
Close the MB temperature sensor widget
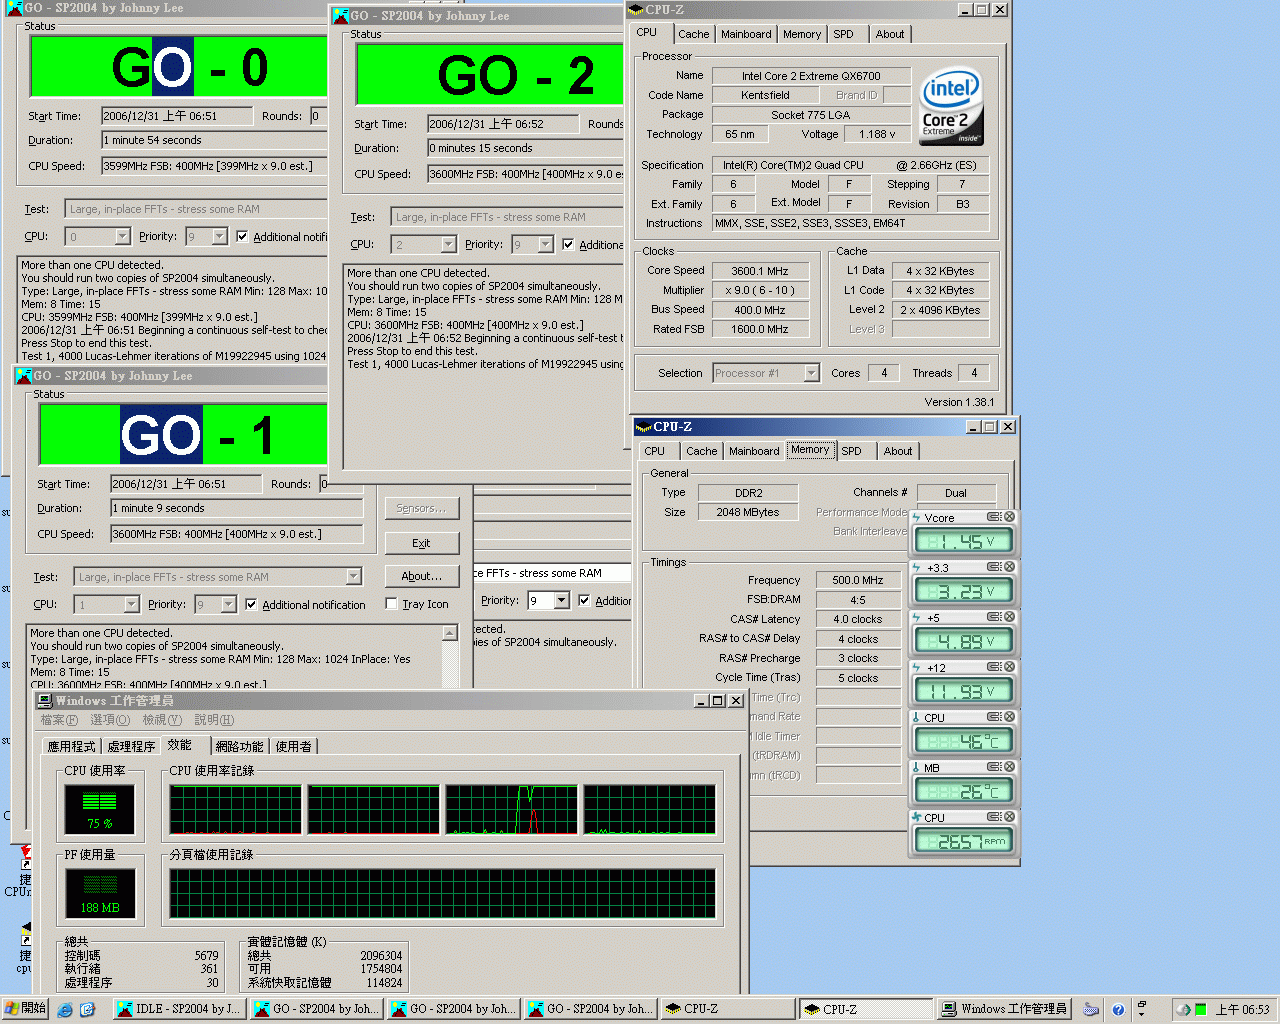coord(1009,767)
